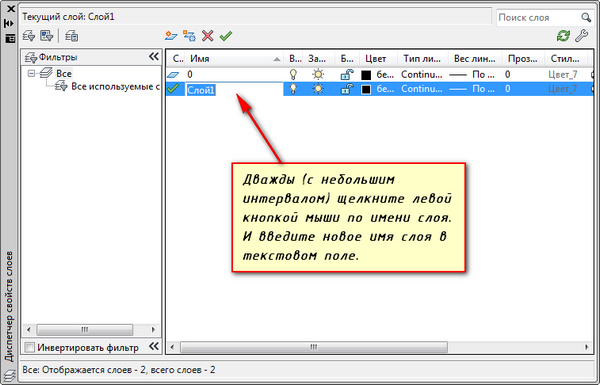
Task: Click the Стил... column header
Action: 566,59
